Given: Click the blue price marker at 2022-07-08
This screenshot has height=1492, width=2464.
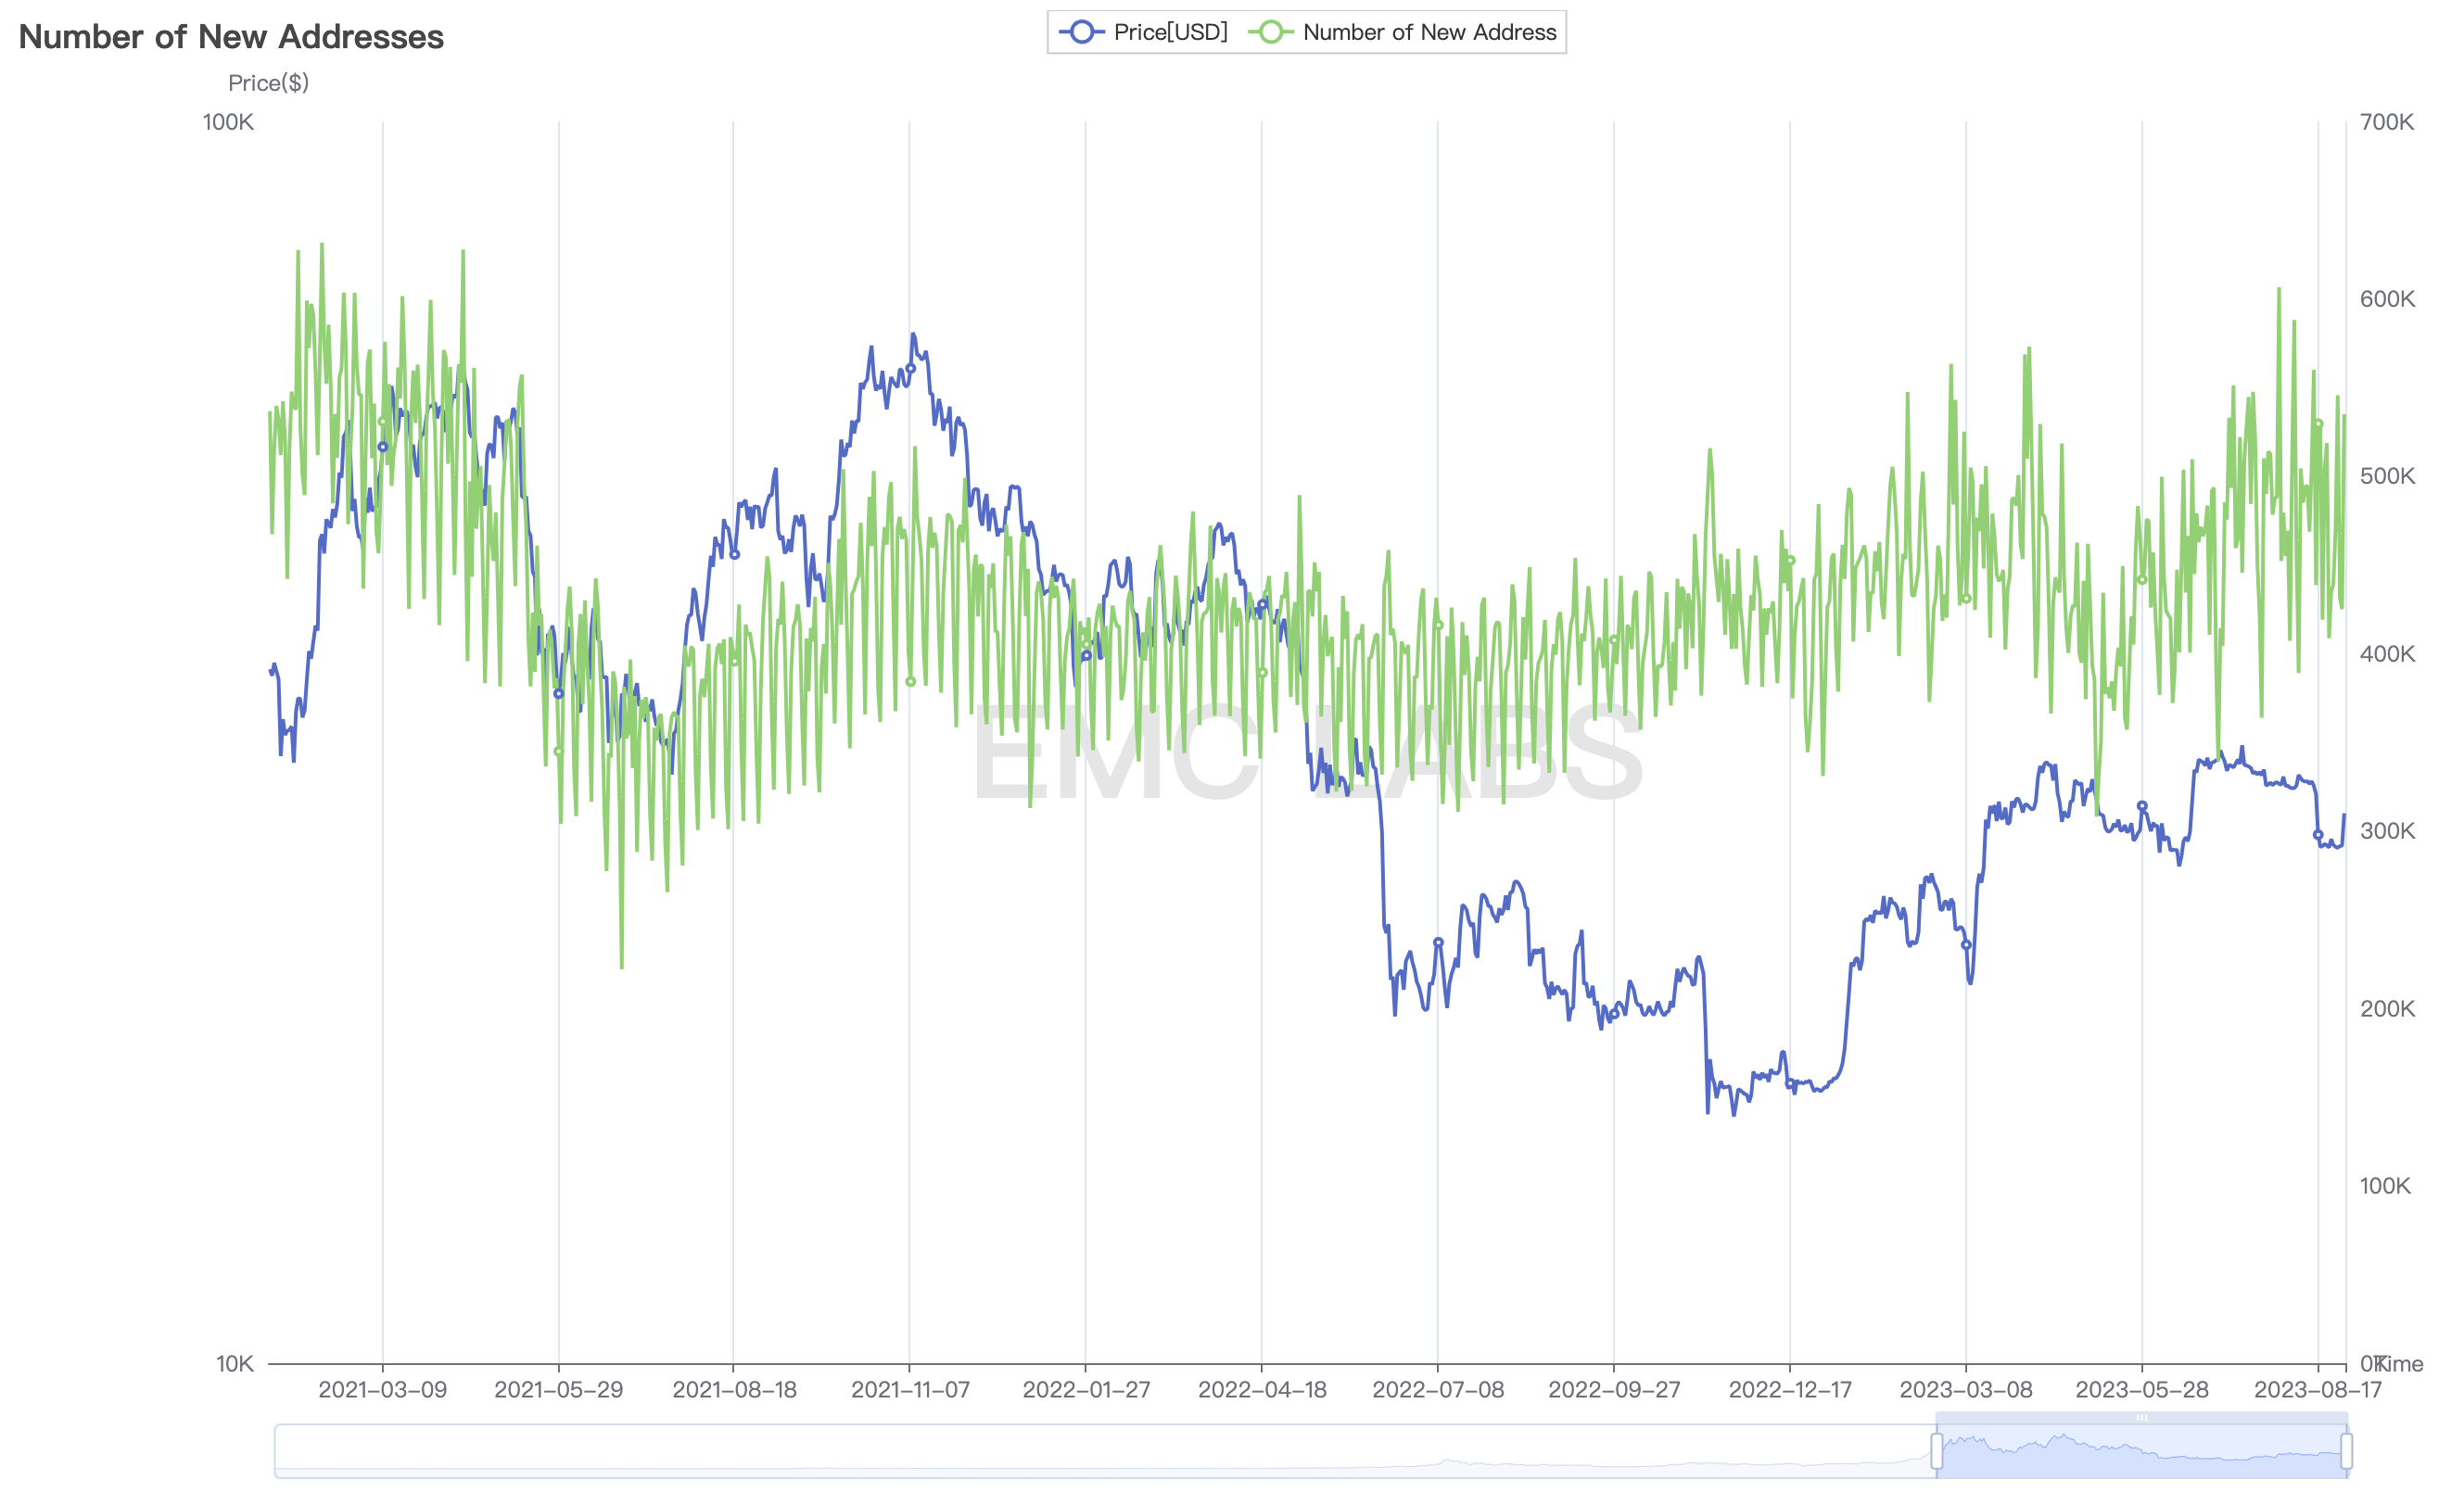Looking at the screenshot, I should (x=1438, y=942).
